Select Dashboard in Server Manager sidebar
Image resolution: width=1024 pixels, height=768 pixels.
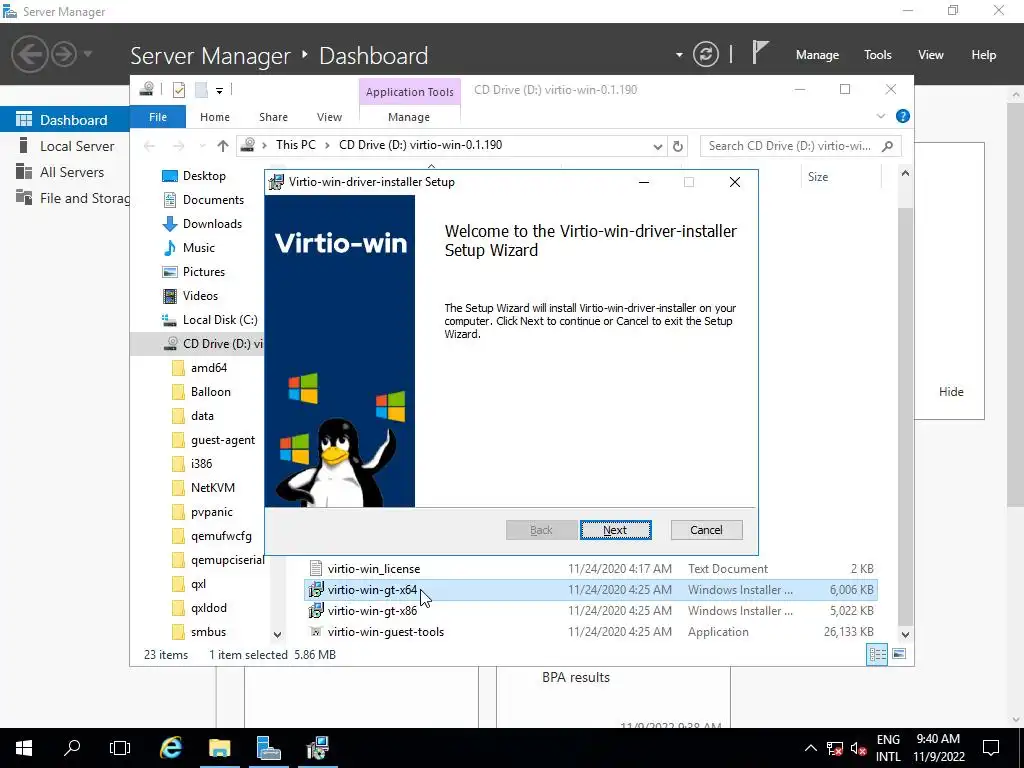(64, 120)
